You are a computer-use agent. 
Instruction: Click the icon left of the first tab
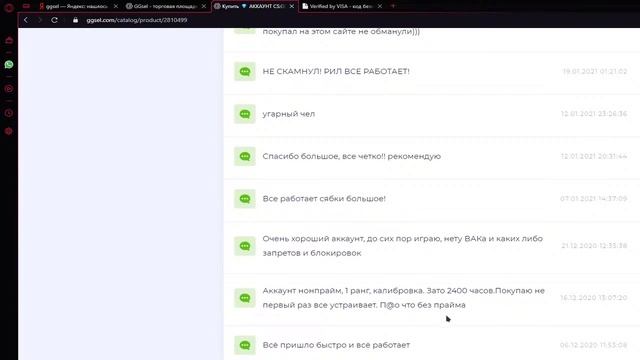click(x=26, y=6)
